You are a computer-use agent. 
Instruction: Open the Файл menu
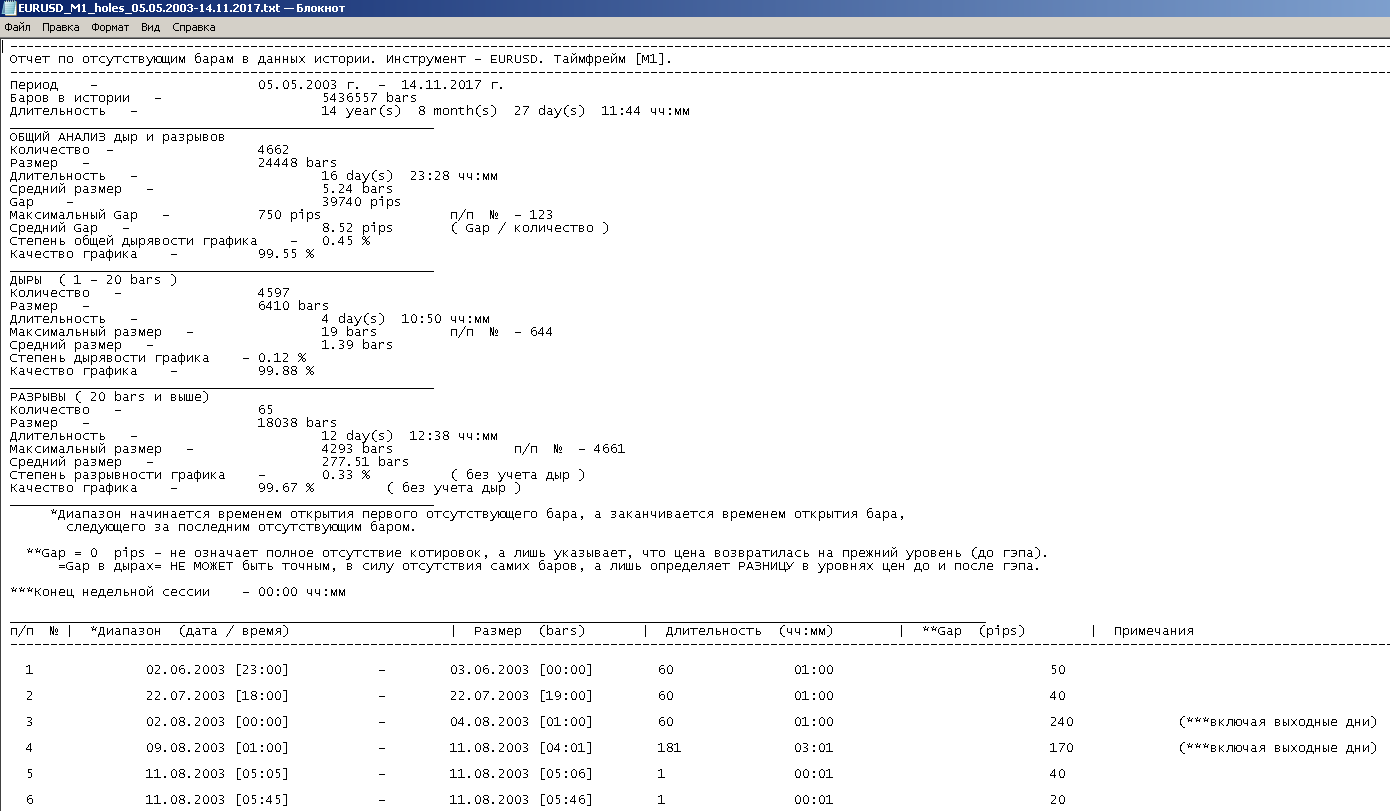coord(17,27)
